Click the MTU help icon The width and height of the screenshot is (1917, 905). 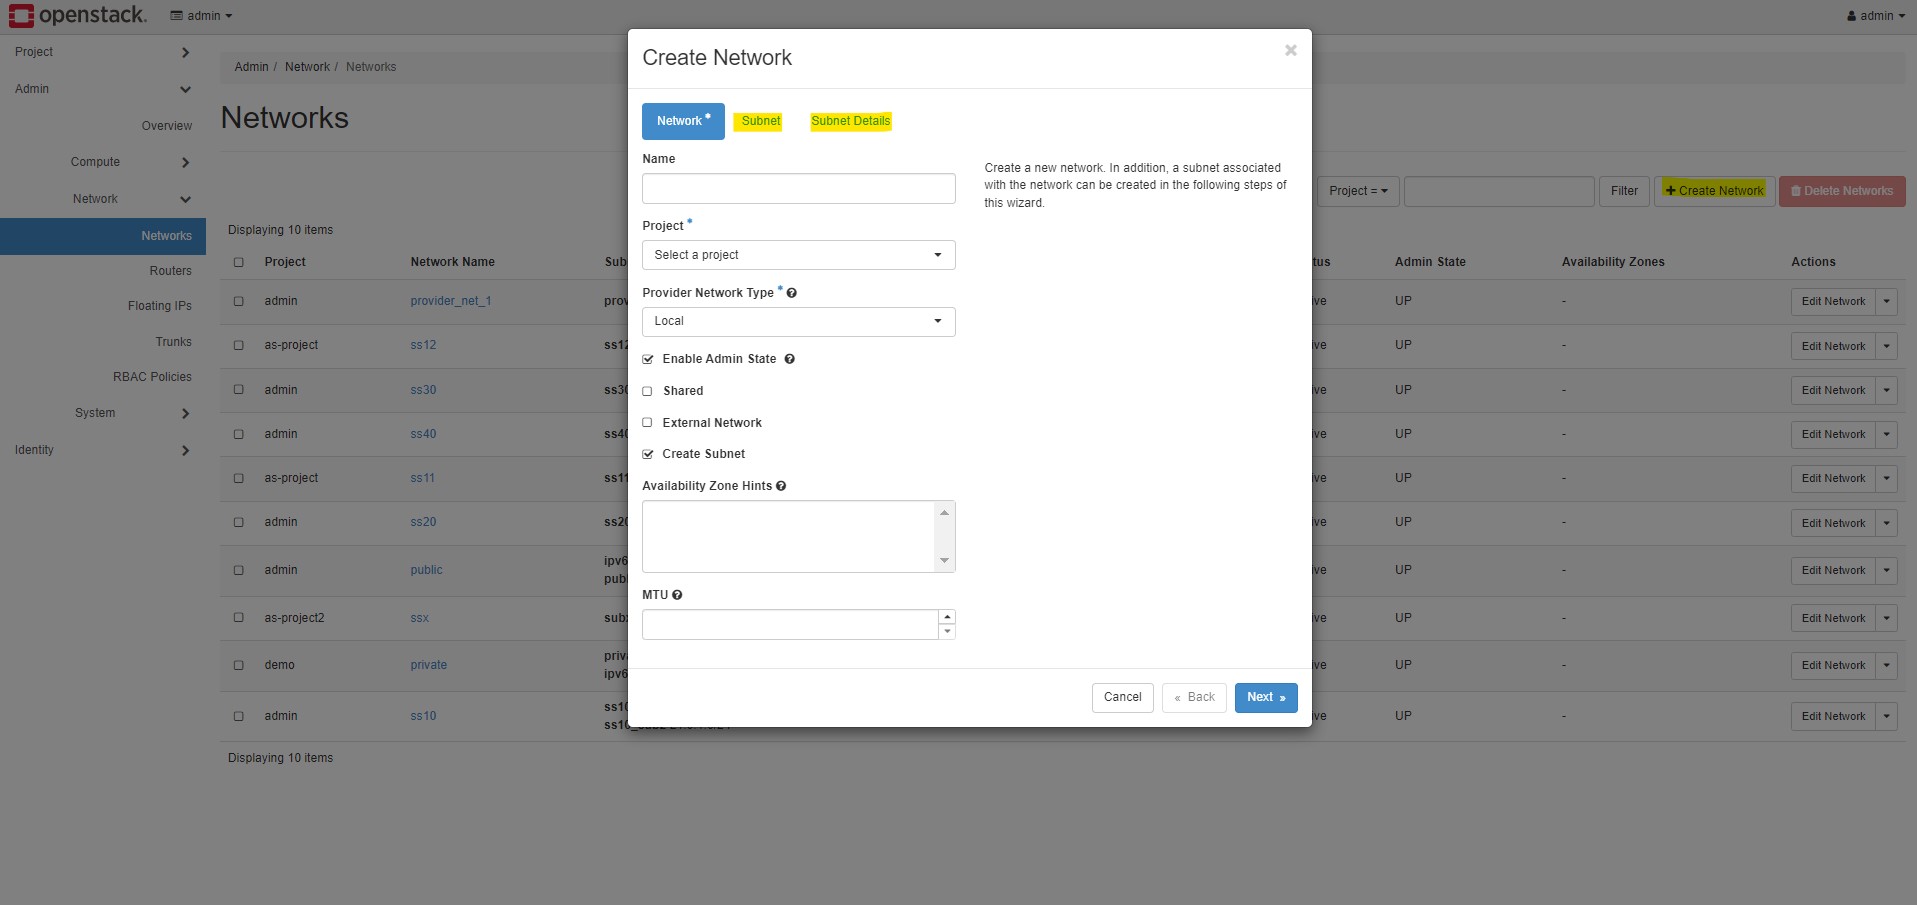coord(677,595)
